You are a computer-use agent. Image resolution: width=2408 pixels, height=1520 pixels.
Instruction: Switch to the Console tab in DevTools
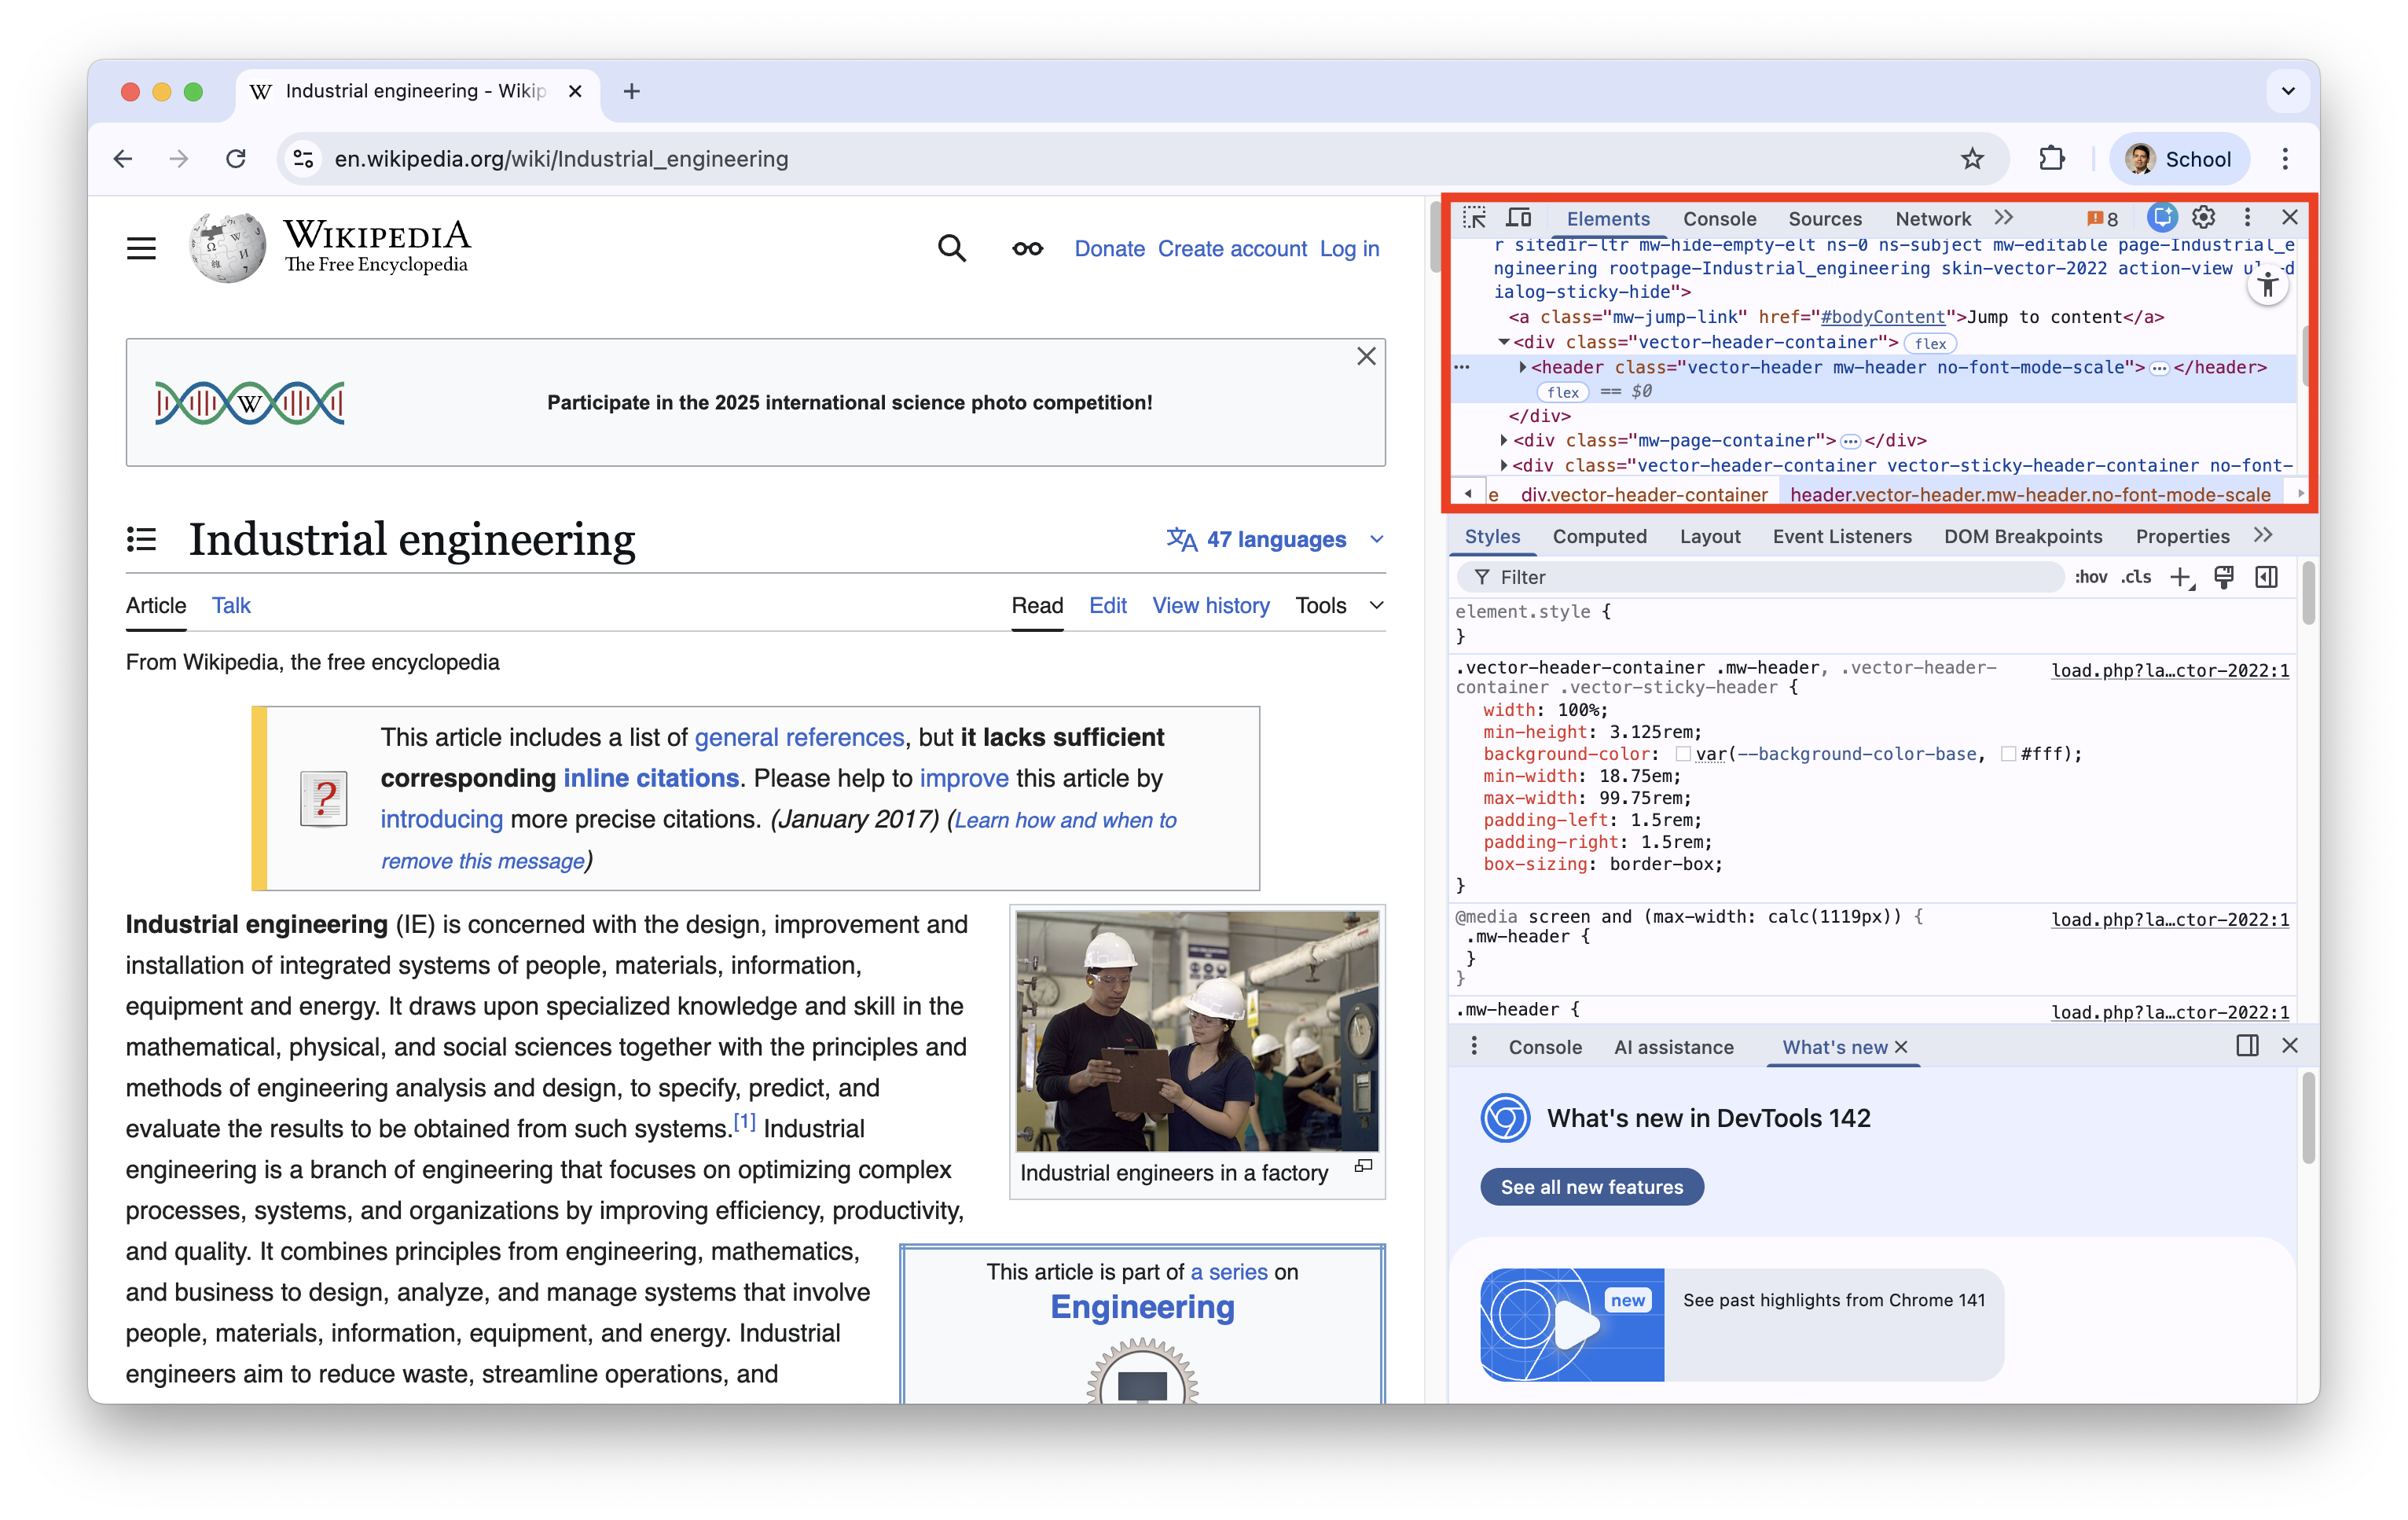(x=1719, y=219)
